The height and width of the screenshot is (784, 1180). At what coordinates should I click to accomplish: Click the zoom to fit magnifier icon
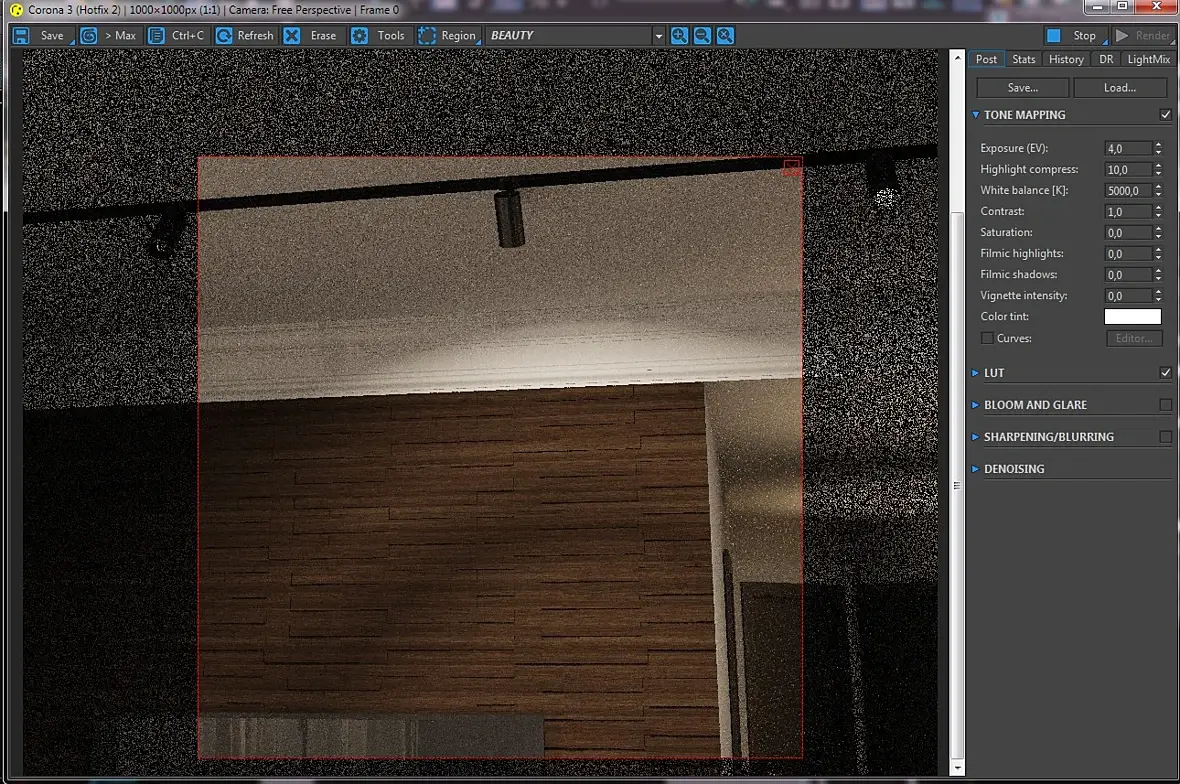coord(725,35)
